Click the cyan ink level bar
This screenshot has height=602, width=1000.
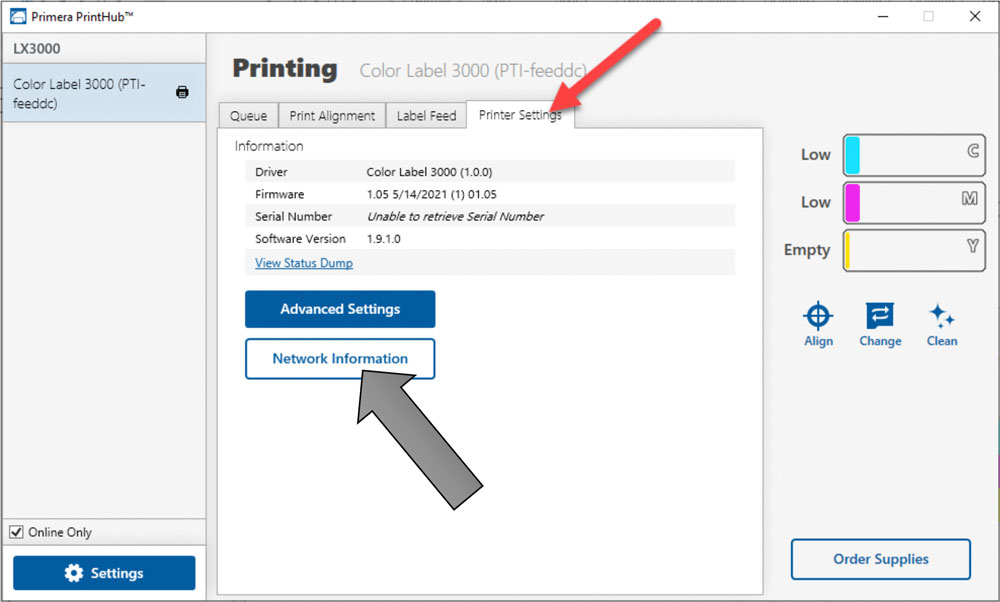click(914, 155)
